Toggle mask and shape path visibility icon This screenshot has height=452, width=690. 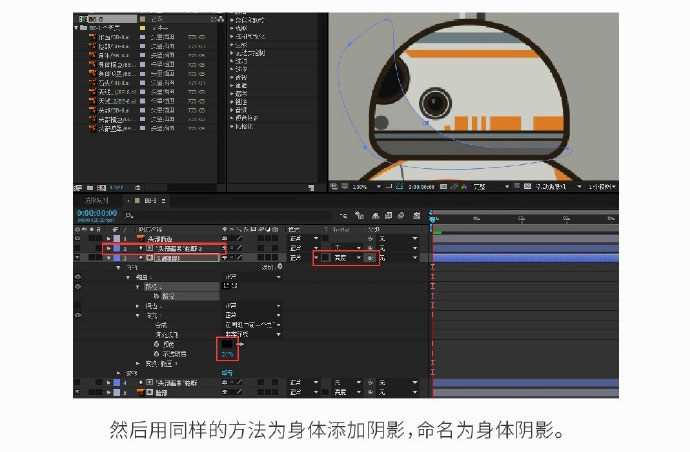click(399, 187)
